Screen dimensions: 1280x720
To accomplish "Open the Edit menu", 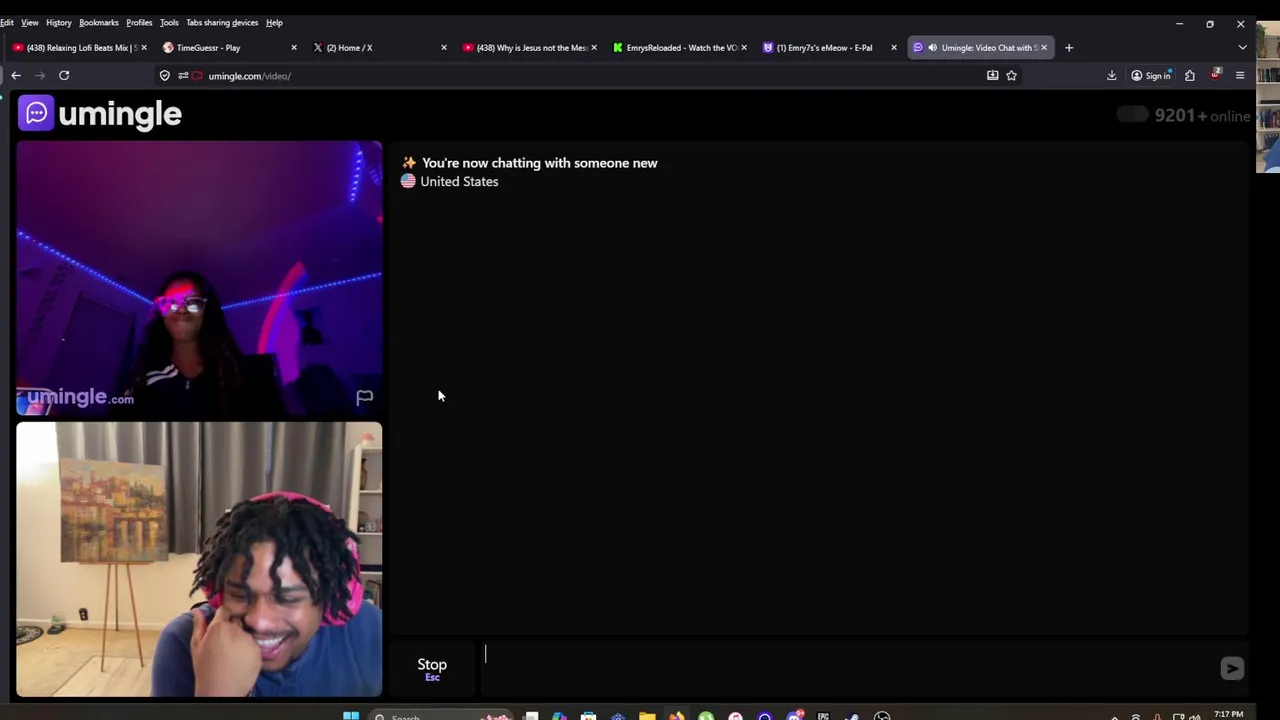I will [6, 22].
